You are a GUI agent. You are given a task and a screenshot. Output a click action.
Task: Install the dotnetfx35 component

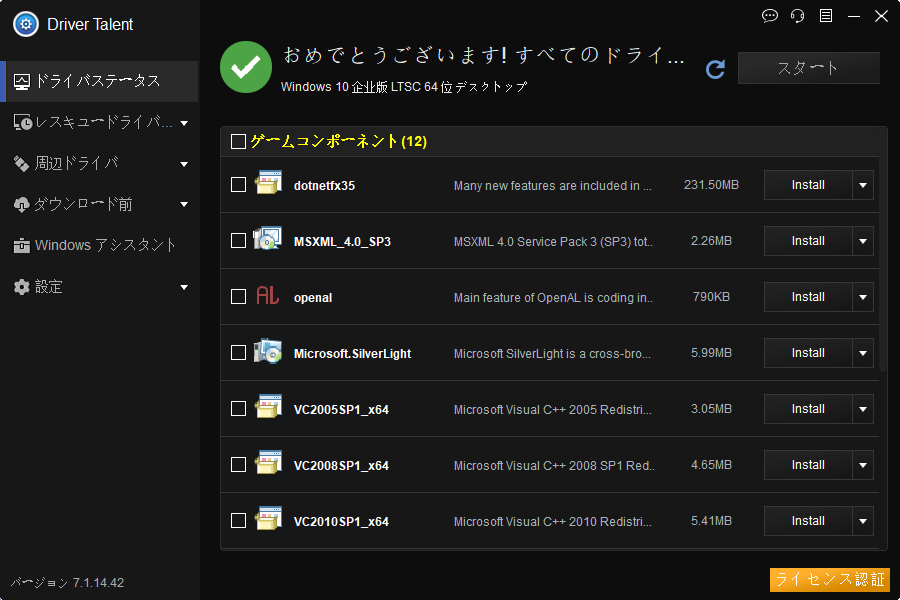click(808, 185)
